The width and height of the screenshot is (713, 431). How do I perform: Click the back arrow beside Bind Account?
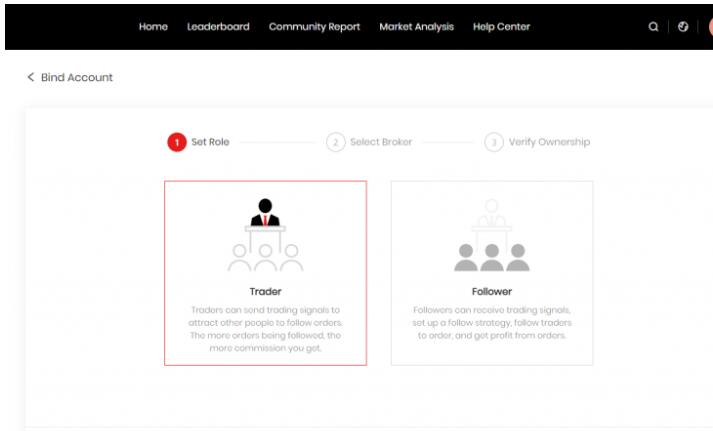click(31, 77)
